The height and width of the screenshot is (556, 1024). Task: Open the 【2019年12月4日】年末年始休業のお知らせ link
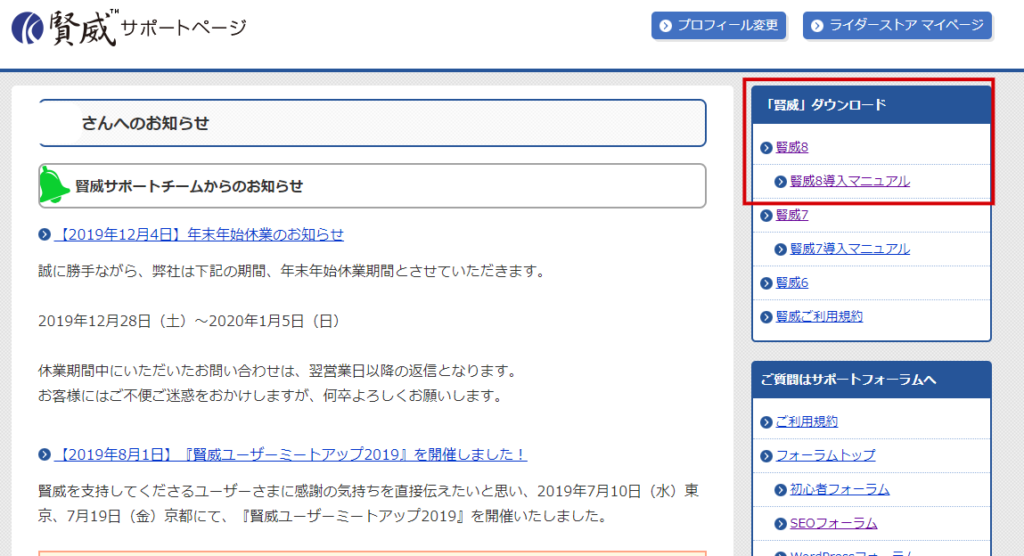pyautogui.click(x=199, y=235)
